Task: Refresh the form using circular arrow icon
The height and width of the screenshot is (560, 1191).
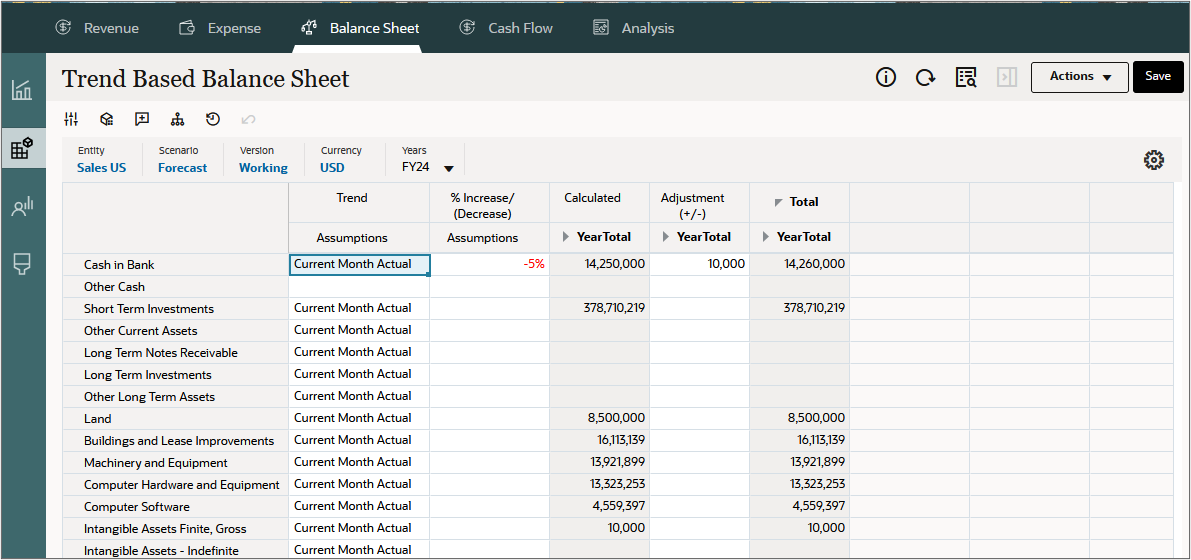Action: (925, 77)
